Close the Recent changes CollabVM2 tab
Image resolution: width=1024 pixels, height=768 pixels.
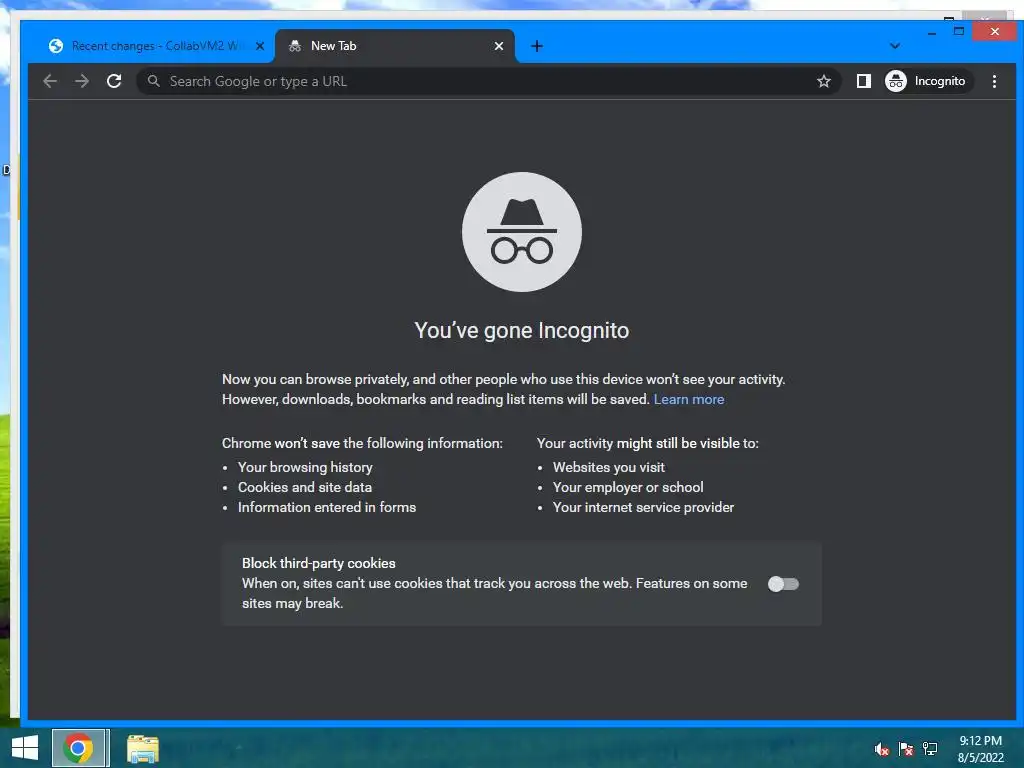coord(260,46)
